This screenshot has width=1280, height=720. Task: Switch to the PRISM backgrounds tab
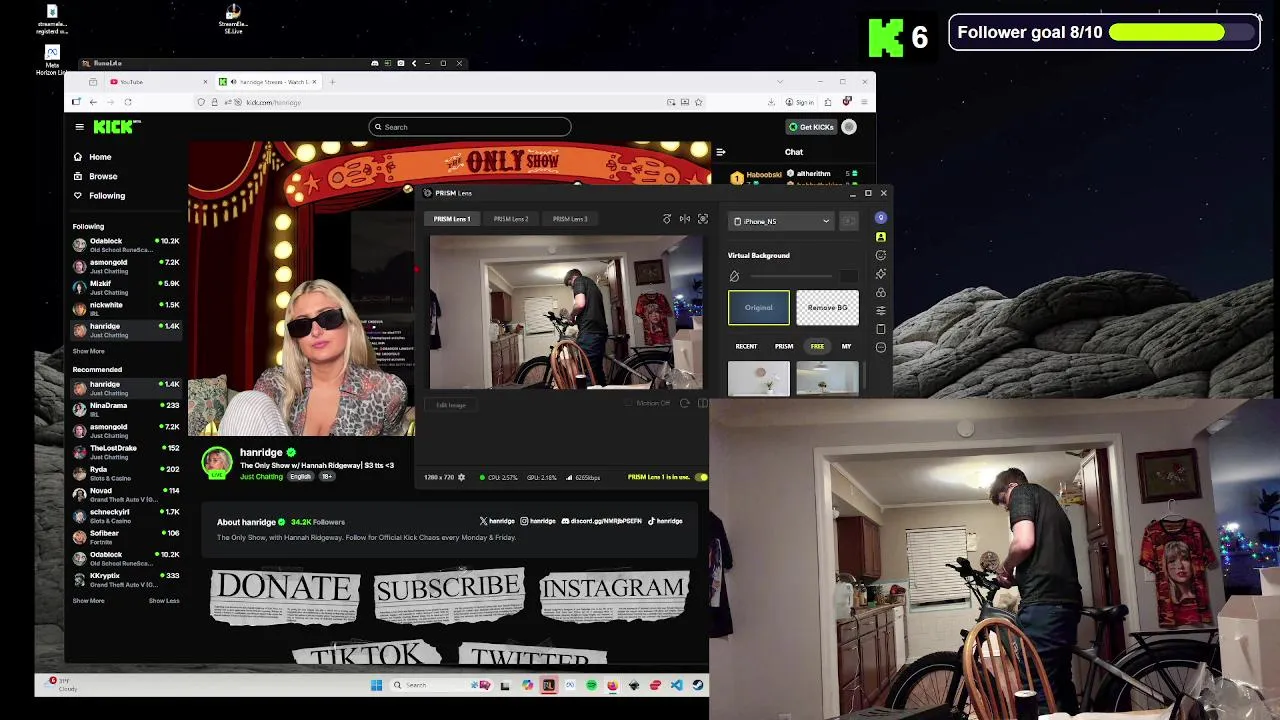click(x=784, y=347)
